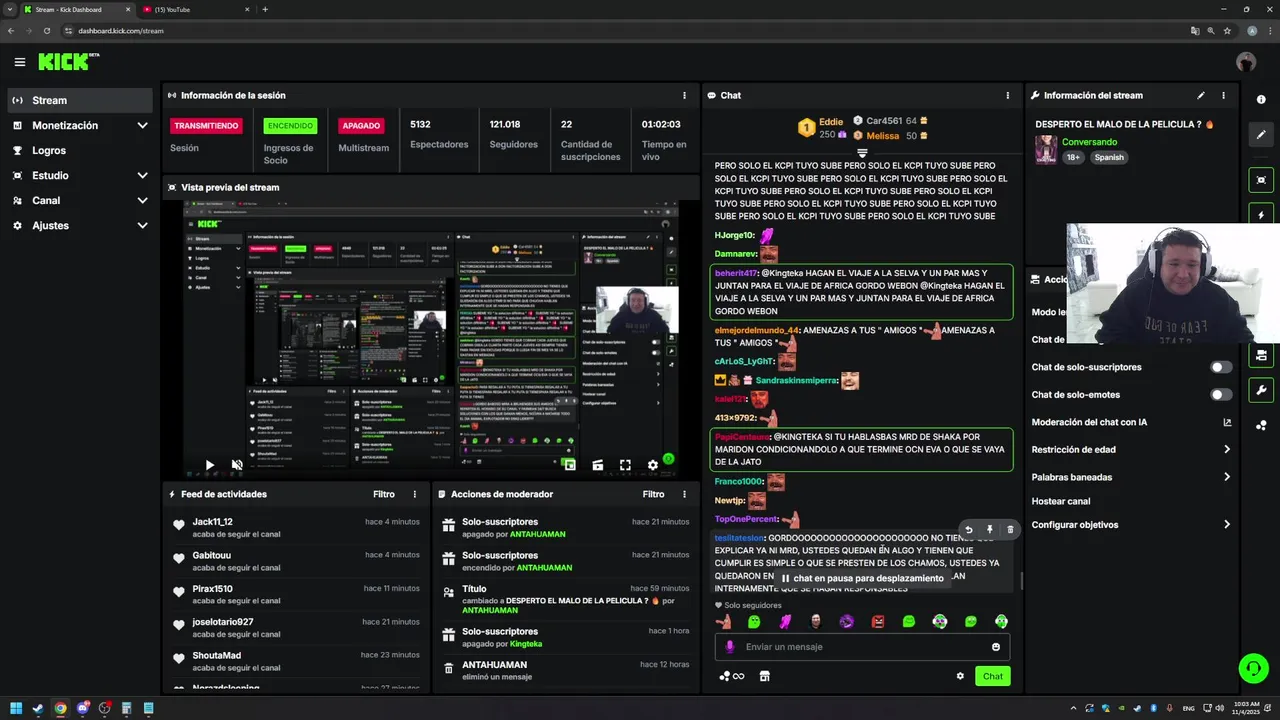The height and width of the screenshot is (720, 1280).
Task: Open stream information panel options menu
Action: coord(1223,96)
